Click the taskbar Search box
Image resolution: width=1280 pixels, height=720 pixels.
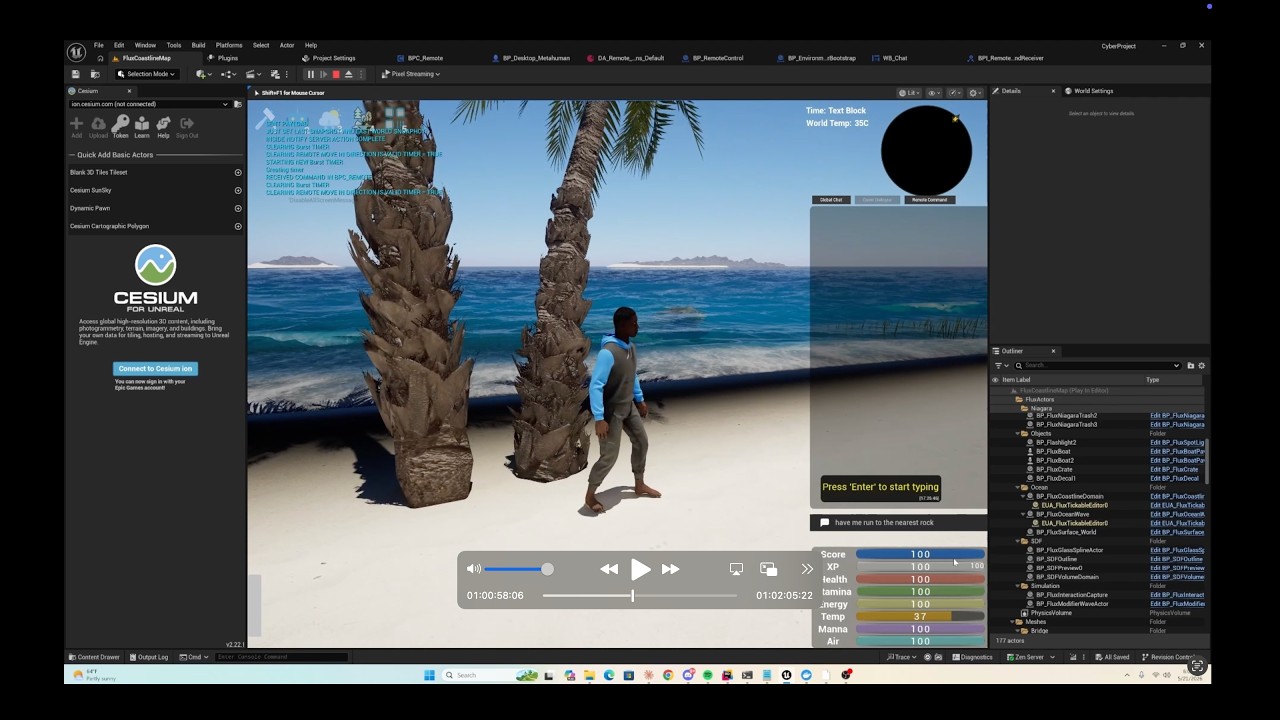point(490,675)
